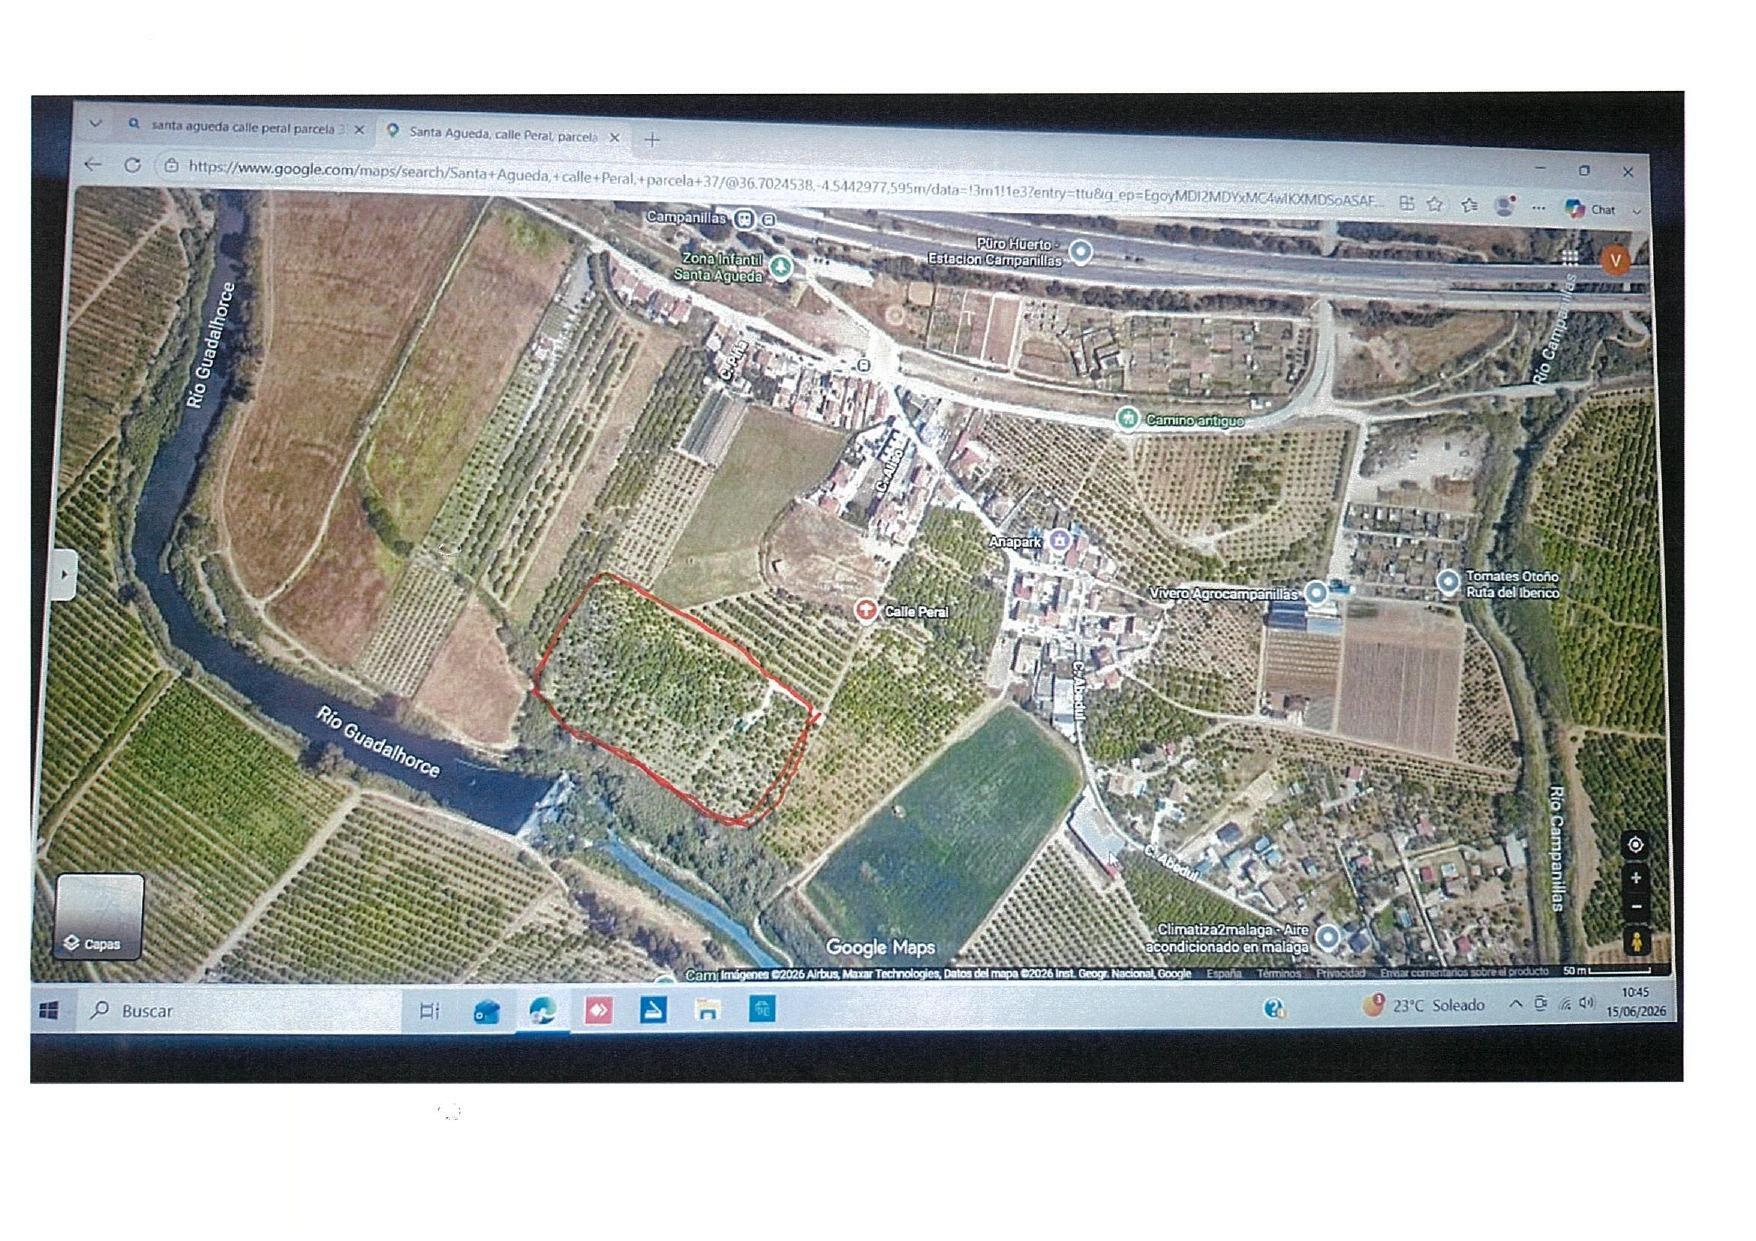The height and width of the screenshot is (1241, 1756).
Task: Expand the tab list chevron at top left
Action: coord(95,124)
